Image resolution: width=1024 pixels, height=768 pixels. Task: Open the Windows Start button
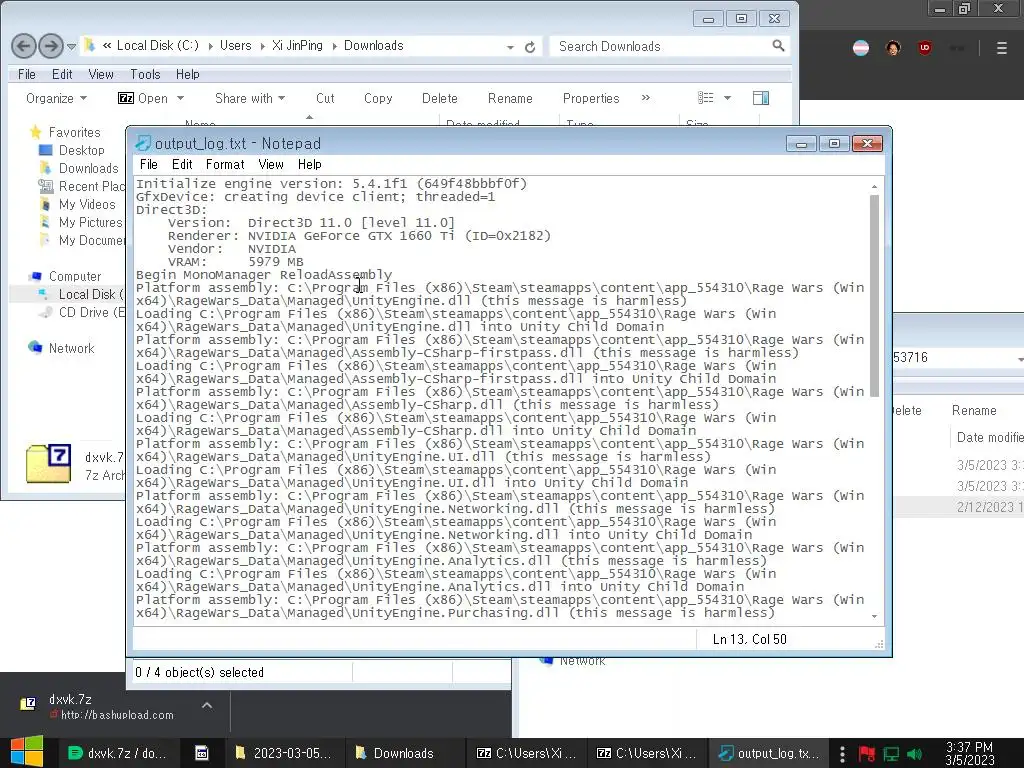[26, 752]
